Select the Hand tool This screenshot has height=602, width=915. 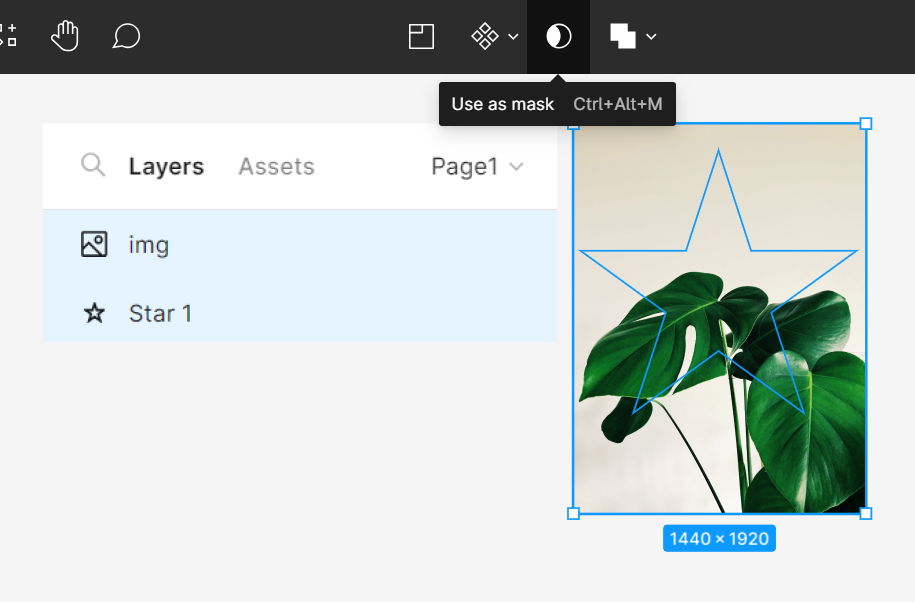(x=65, y=36)
